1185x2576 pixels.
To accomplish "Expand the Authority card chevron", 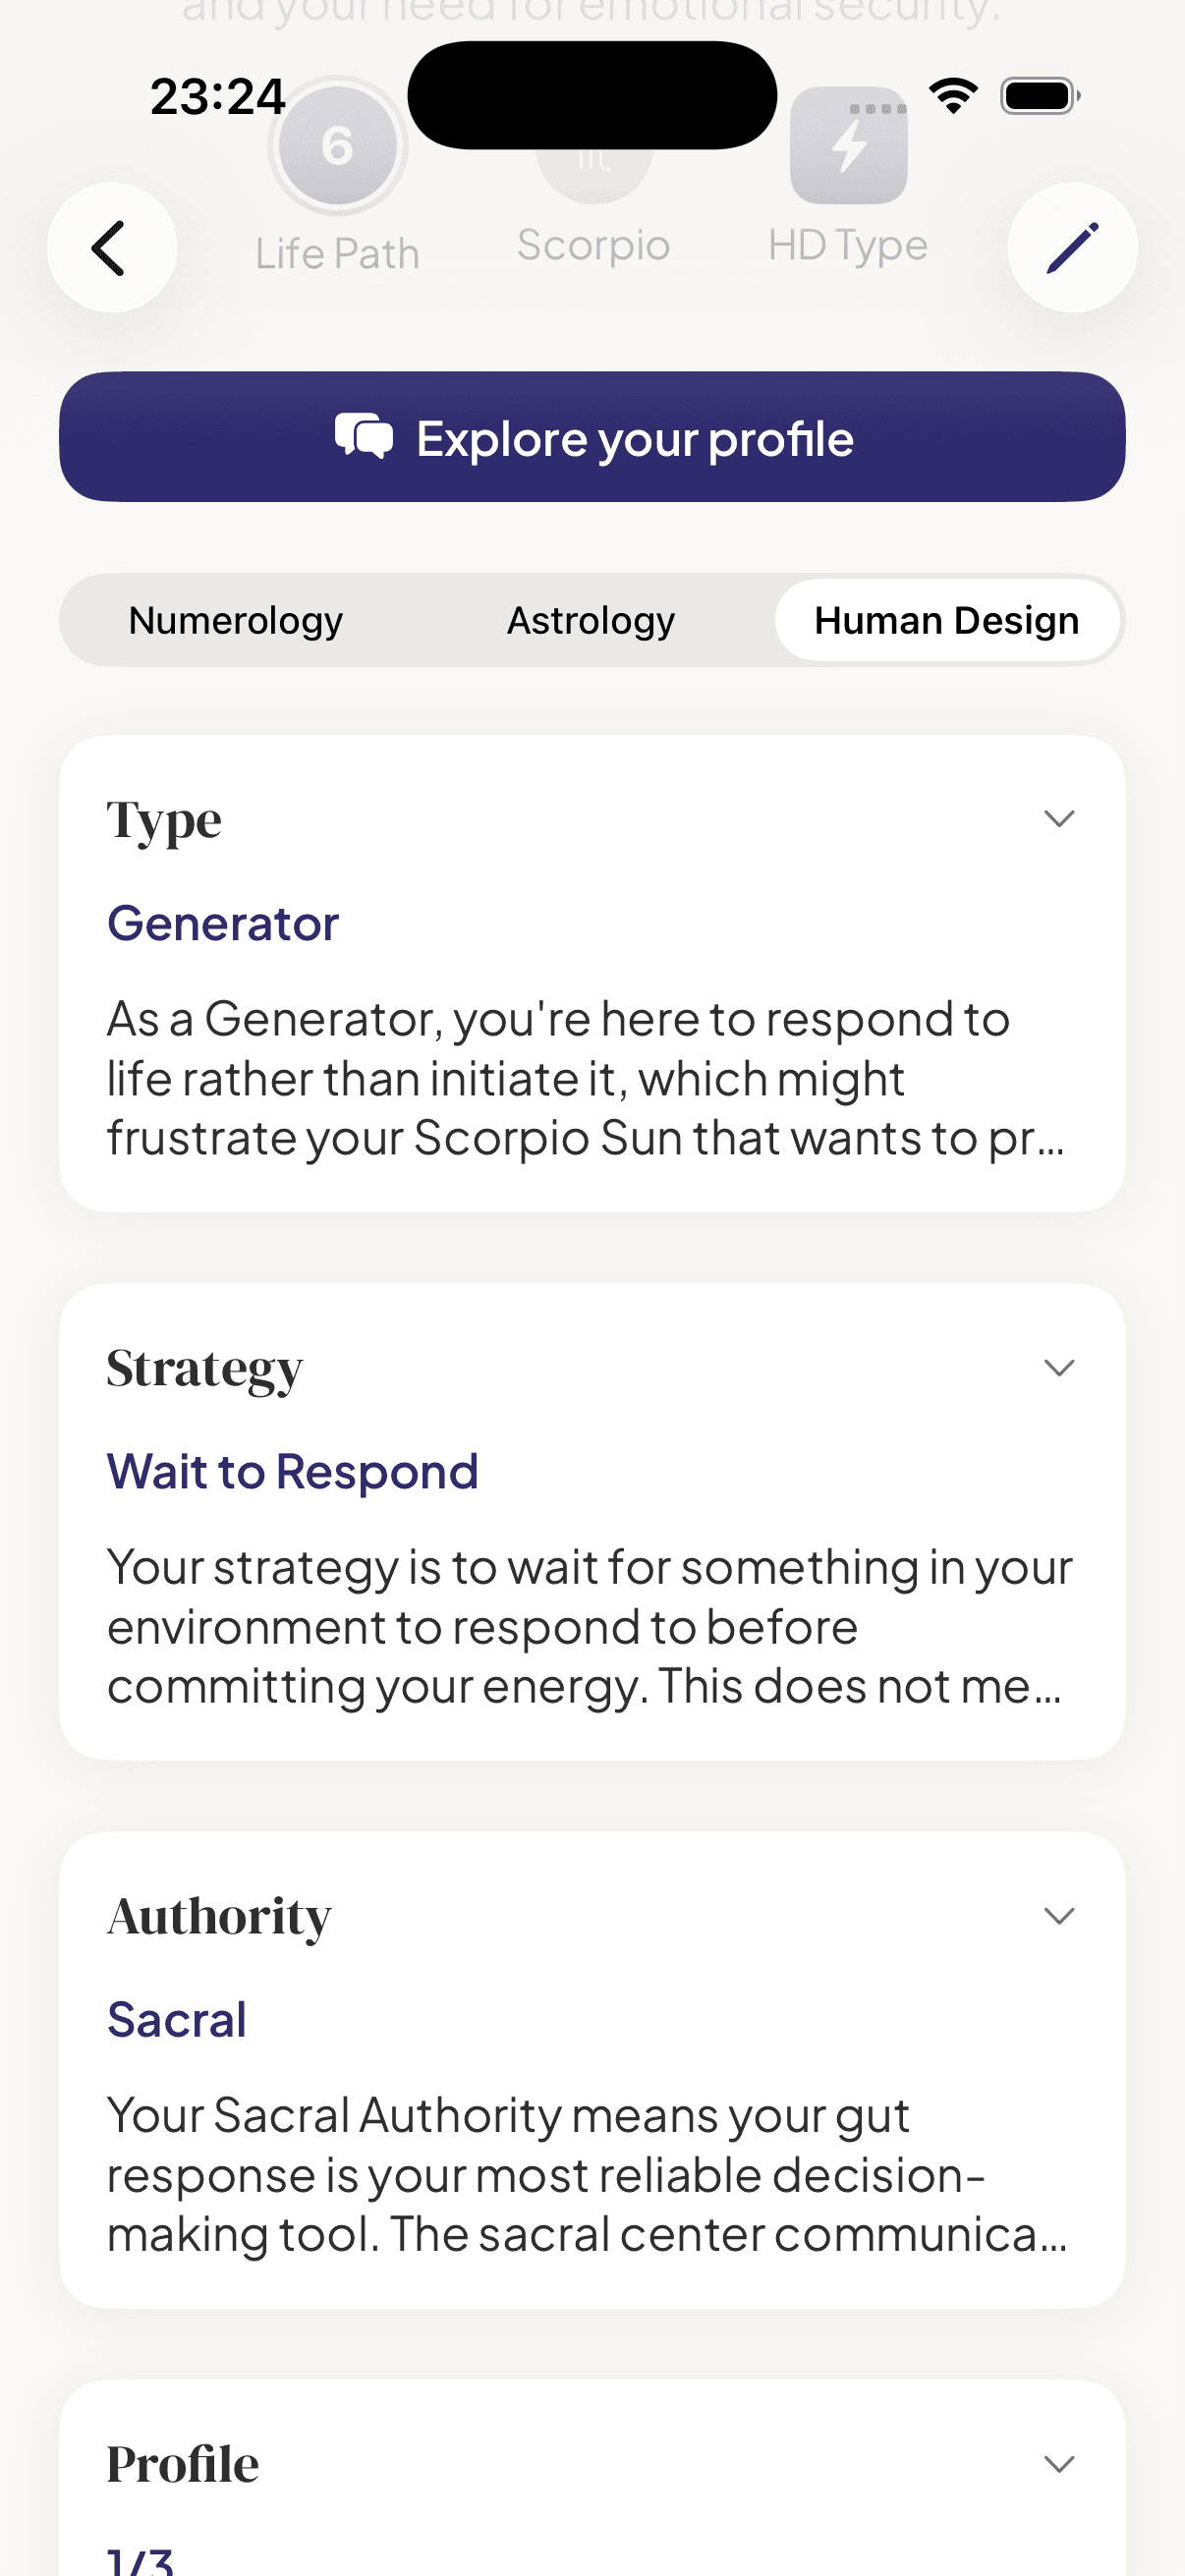I will tap(1059, 1915).
